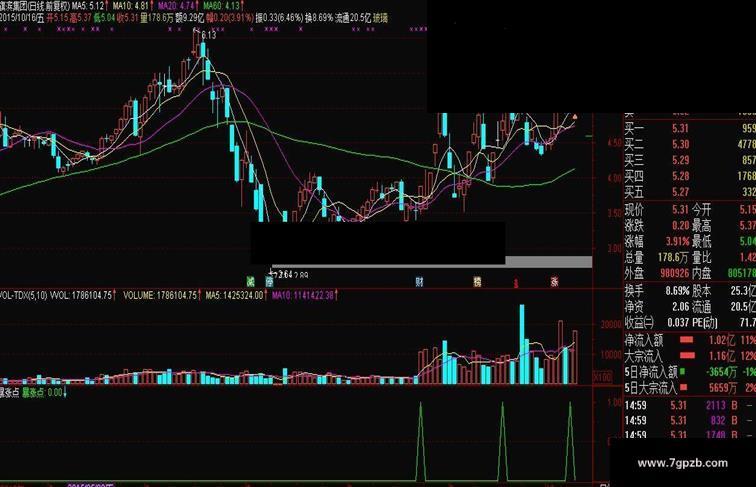
Task: Click the cyan event marker beside 3.64
Action: pyautogui.click(x=269, y=281)
